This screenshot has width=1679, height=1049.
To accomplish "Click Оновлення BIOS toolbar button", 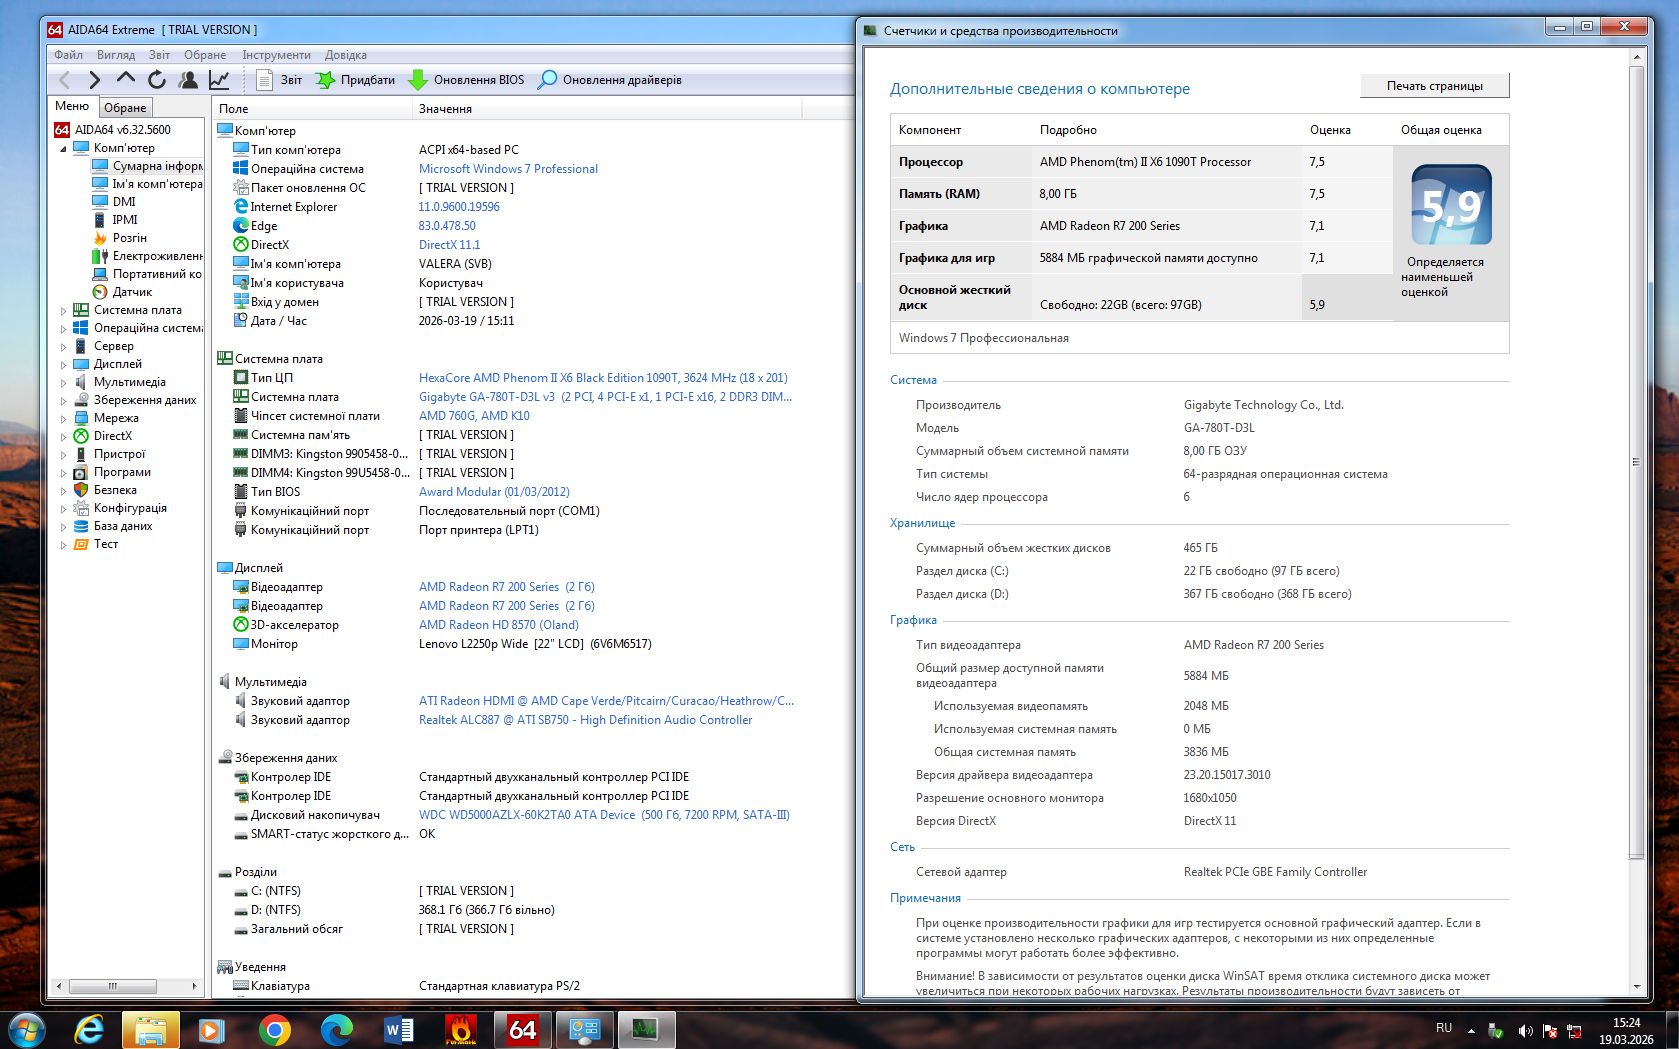I will [x=467, y=80].
